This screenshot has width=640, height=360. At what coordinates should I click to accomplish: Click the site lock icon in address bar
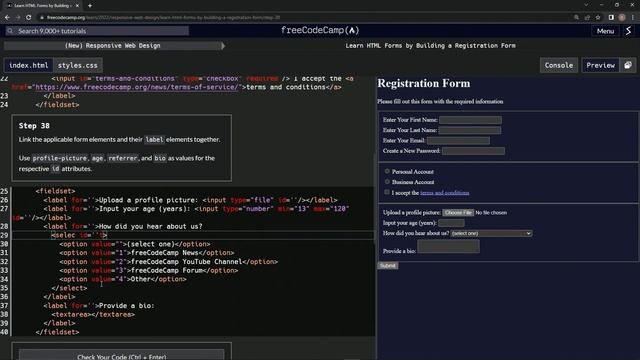[42, 18]
